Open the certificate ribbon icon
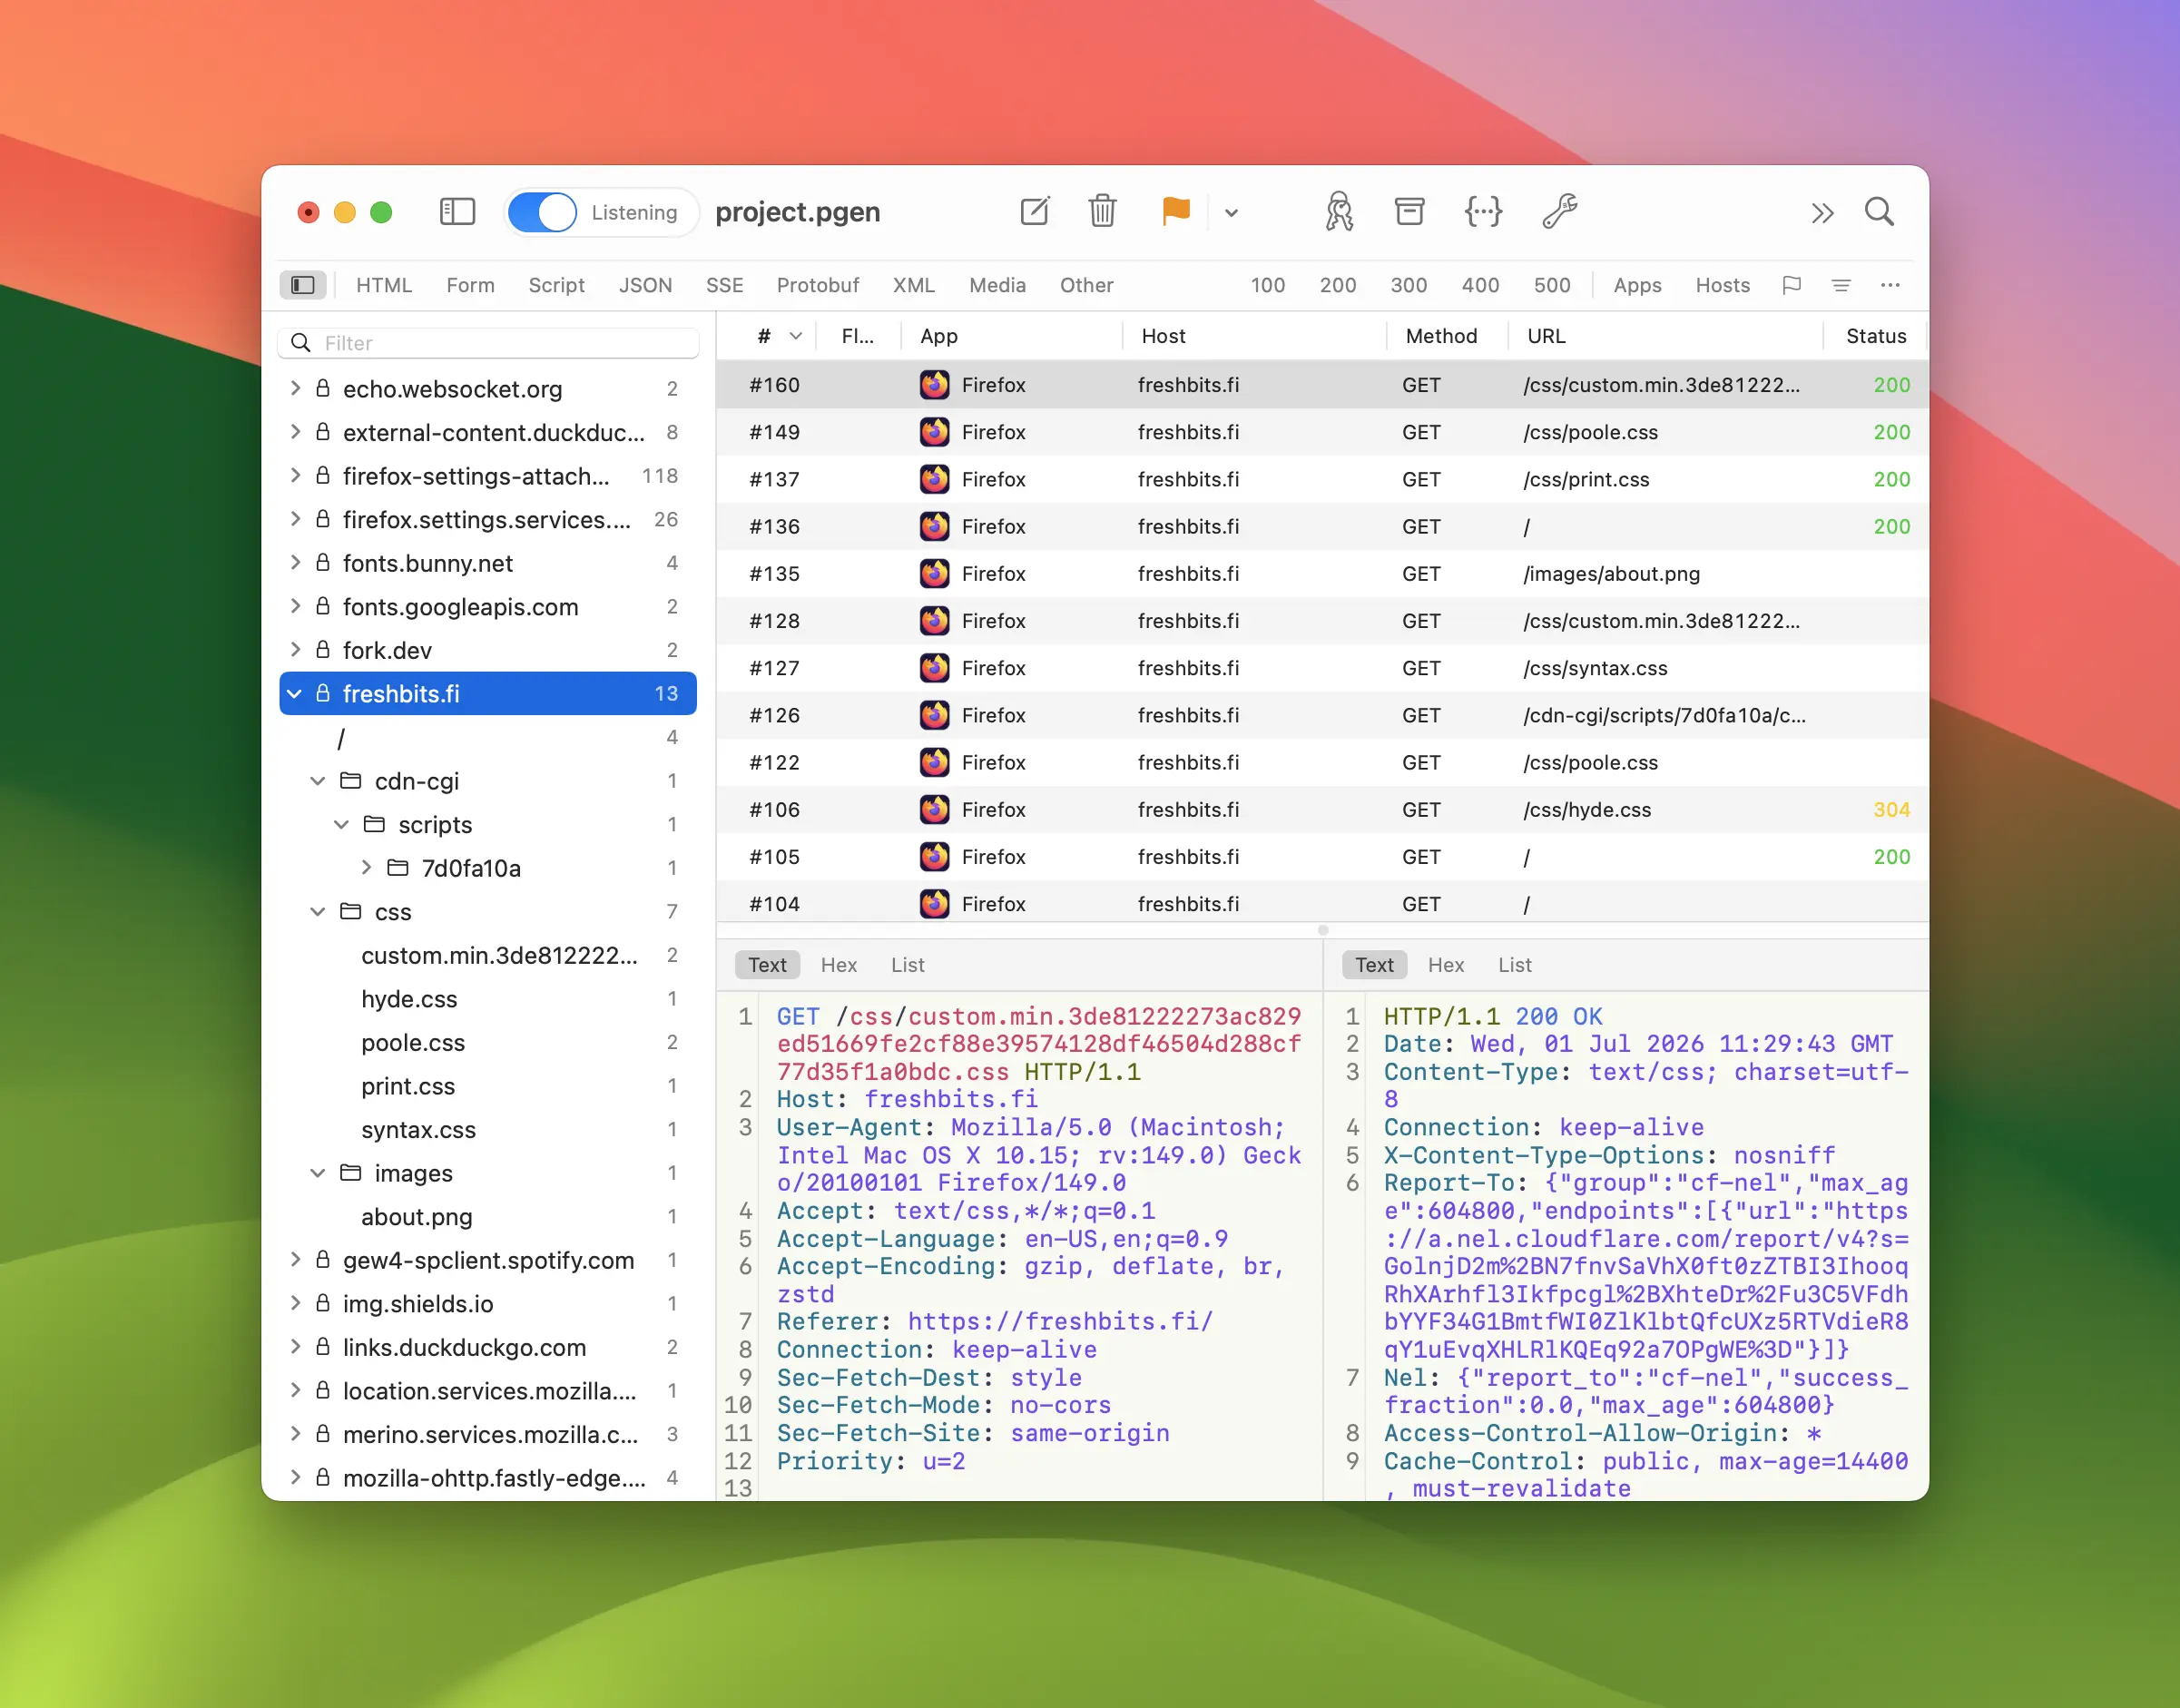2180x1708 pixels. pos(1339,212)
